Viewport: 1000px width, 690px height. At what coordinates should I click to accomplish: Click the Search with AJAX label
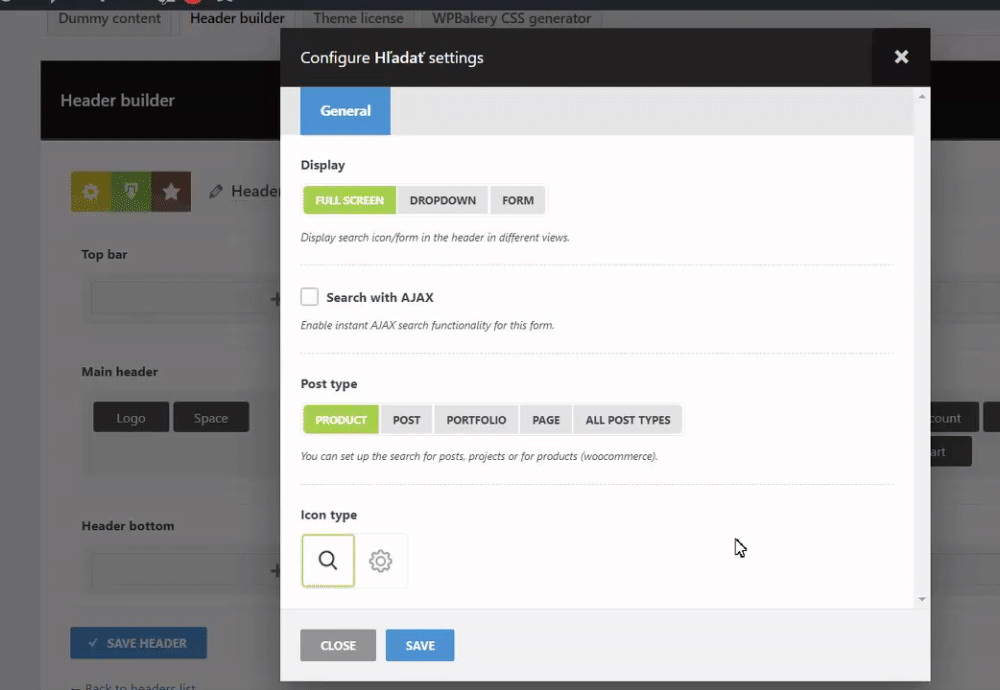pos(379,297)
